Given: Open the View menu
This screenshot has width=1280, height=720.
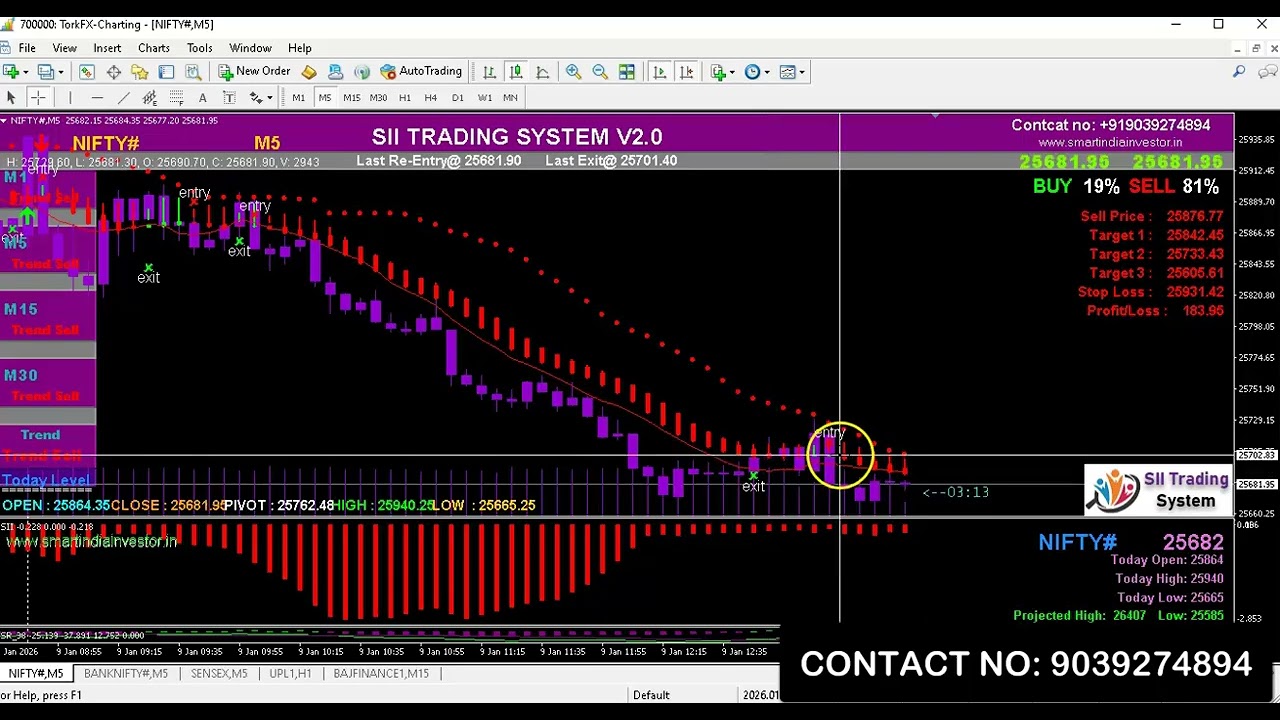Looking at the screenshot, I should pyautogui.click(x=64, y=48).
